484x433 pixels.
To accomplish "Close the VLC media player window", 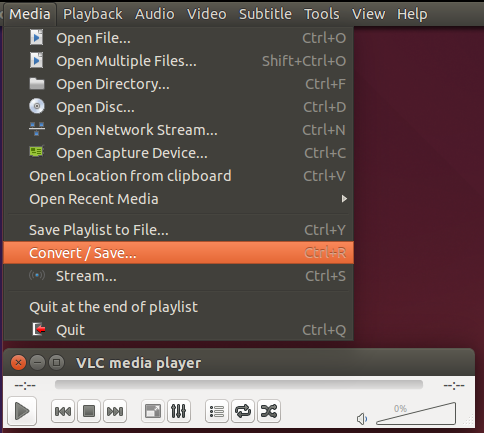I will click(x=18, y=362).
